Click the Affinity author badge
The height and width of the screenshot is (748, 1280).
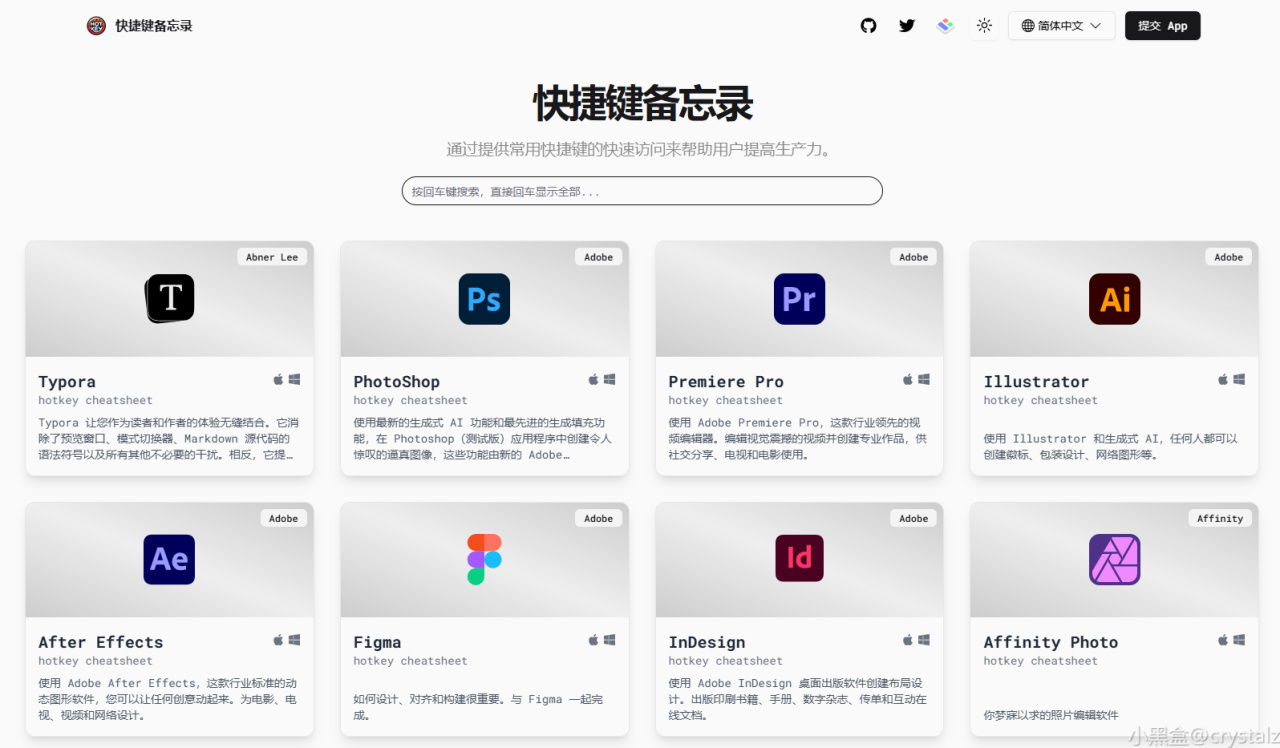tap(1220, 518)
